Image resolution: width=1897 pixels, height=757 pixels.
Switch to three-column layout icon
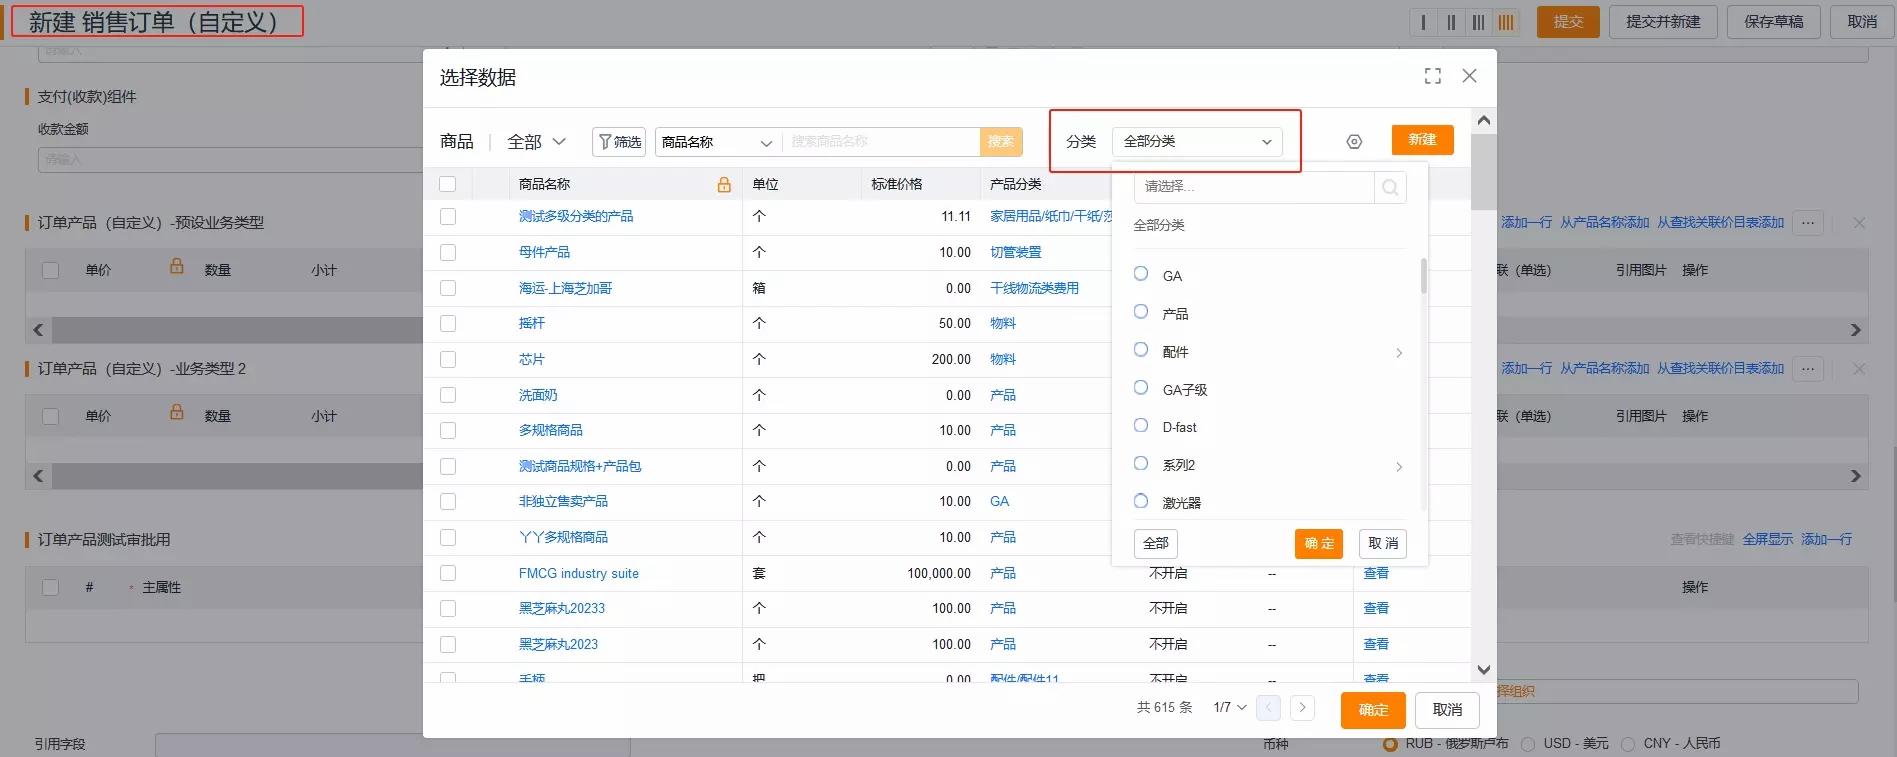pos(1478,22)
